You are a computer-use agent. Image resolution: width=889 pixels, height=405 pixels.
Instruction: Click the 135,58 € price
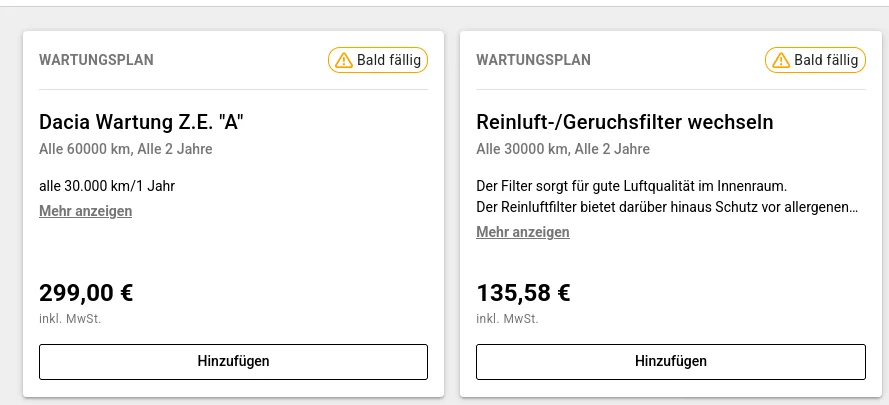tap(523, 293)
